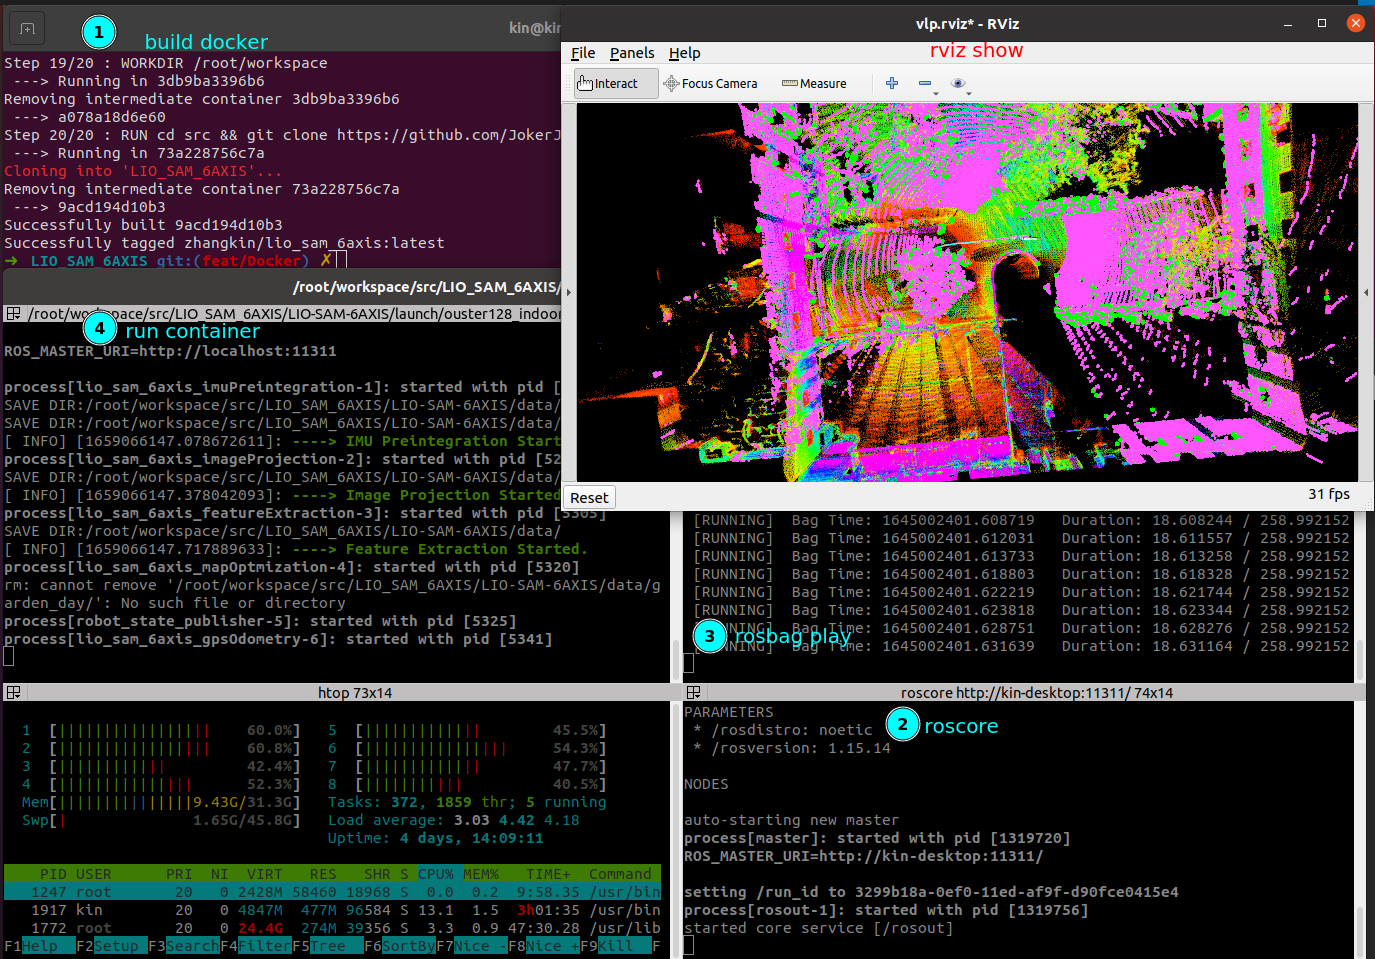Select the Interact tool in RViz

pos(615,84)
